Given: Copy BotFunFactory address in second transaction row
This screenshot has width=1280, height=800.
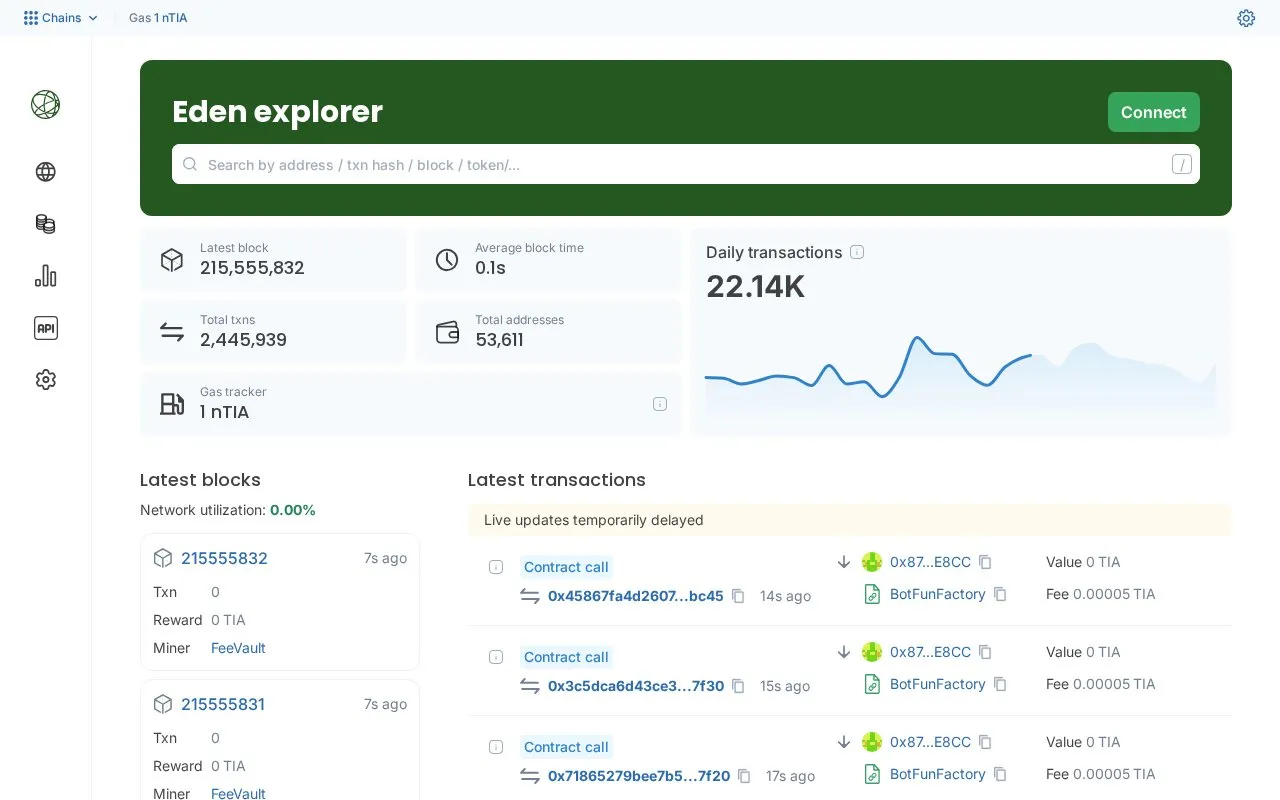Looking at the screenshot, I should coord(1000,684).
